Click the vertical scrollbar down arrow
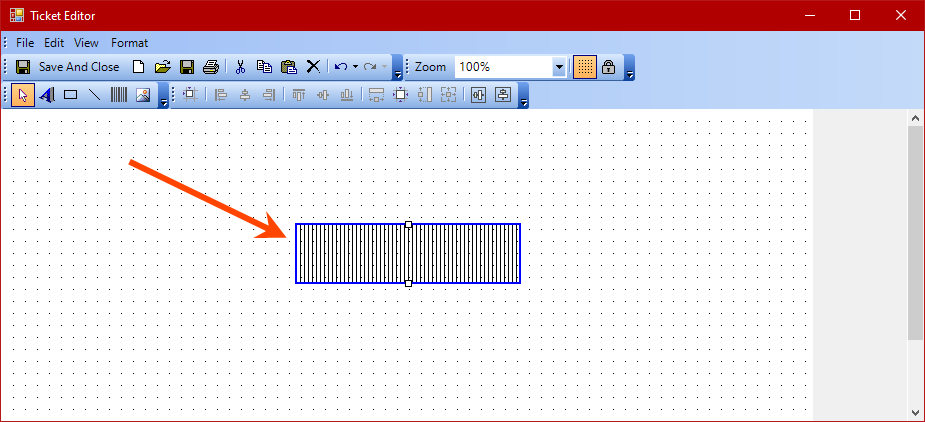This screenshot has height=422, width=925. (916, 413)
